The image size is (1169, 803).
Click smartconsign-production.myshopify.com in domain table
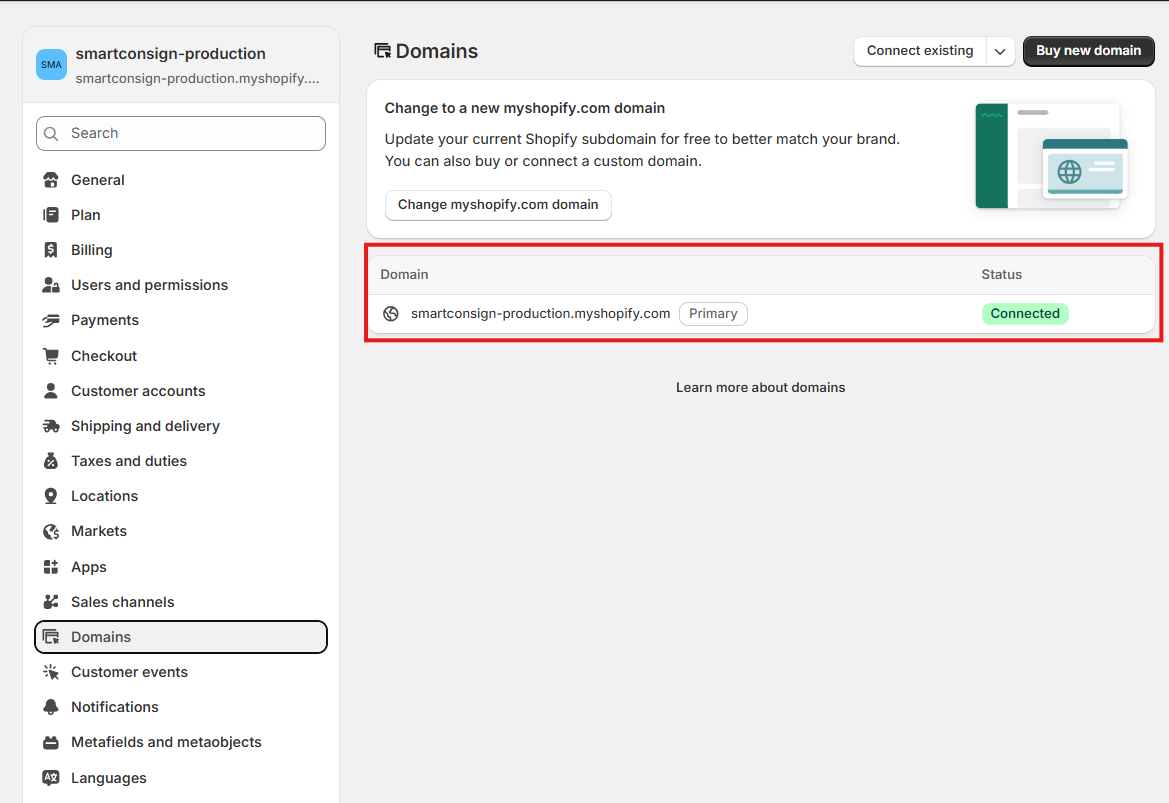(541, 314)
